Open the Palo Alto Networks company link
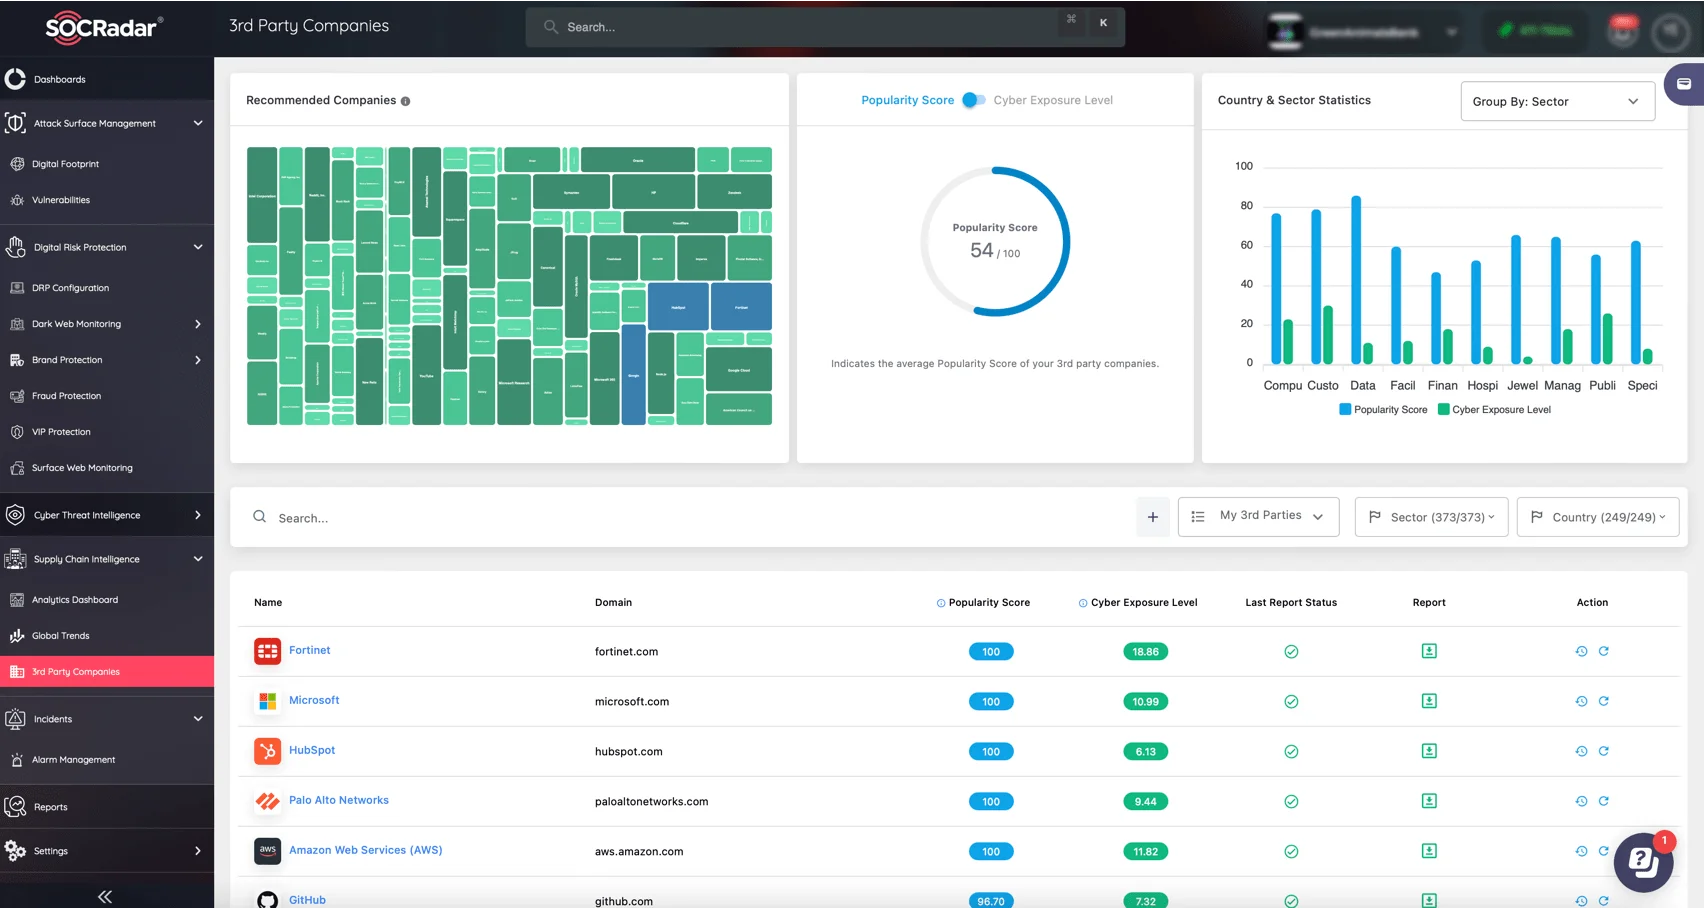 [x=338, y=800]
